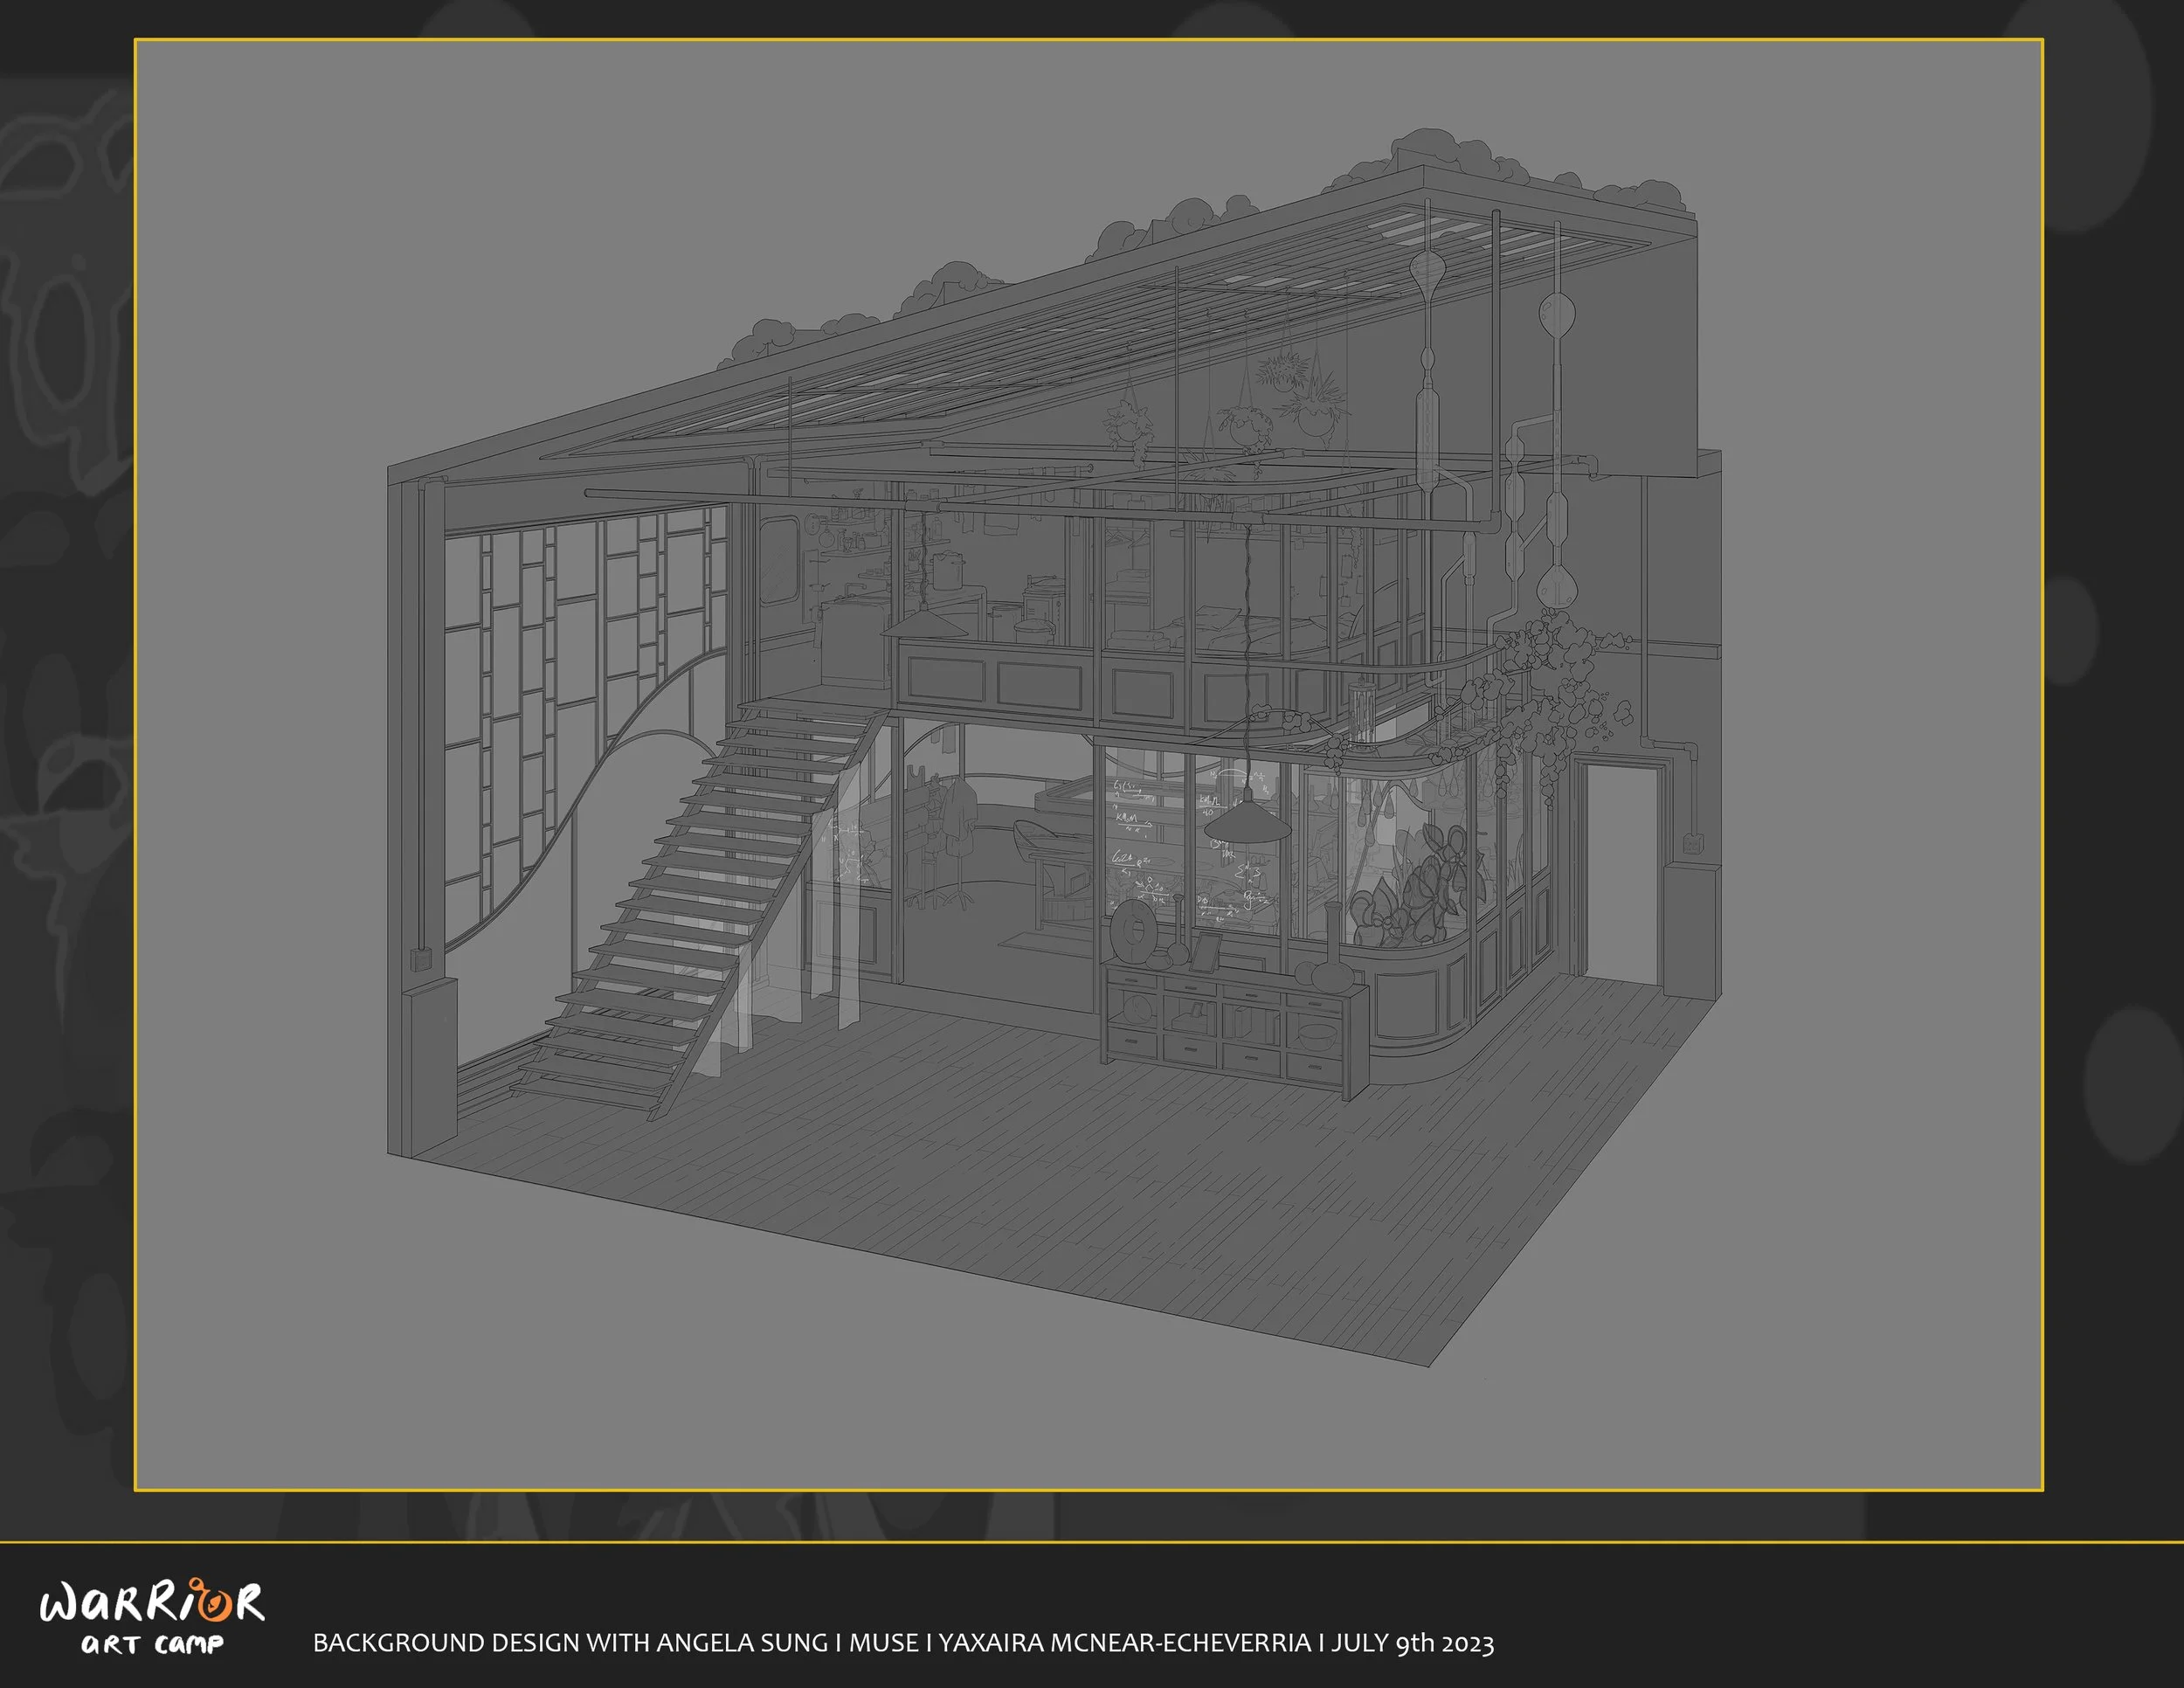Click the 'JULY 9th 2023' date text
Screen dimensions: 2184x1688
click(1412, 1643)
